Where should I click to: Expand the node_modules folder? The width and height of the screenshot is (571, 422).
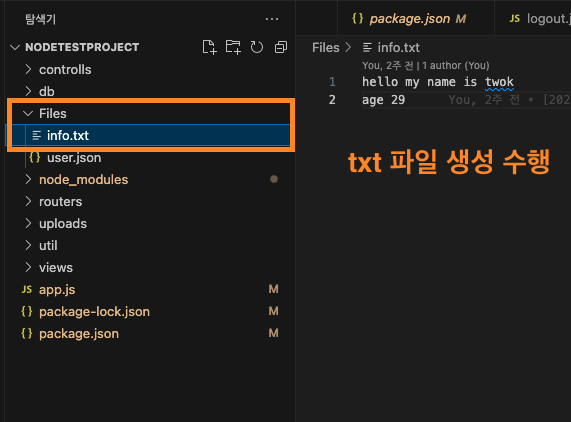point(28,179)
